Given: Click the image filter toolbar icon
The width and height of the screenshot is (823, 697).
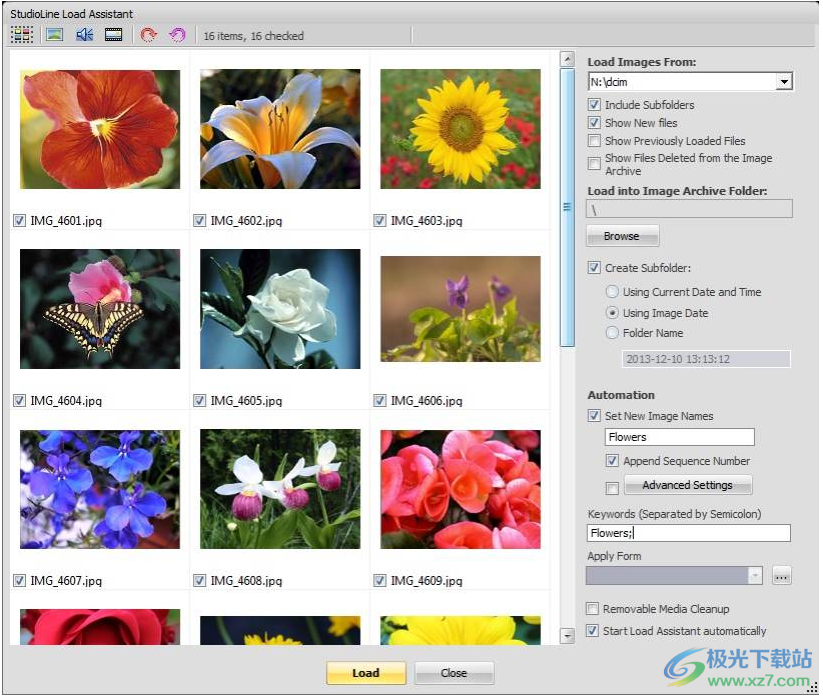Looking at the screenshot, I should [55, 34].
